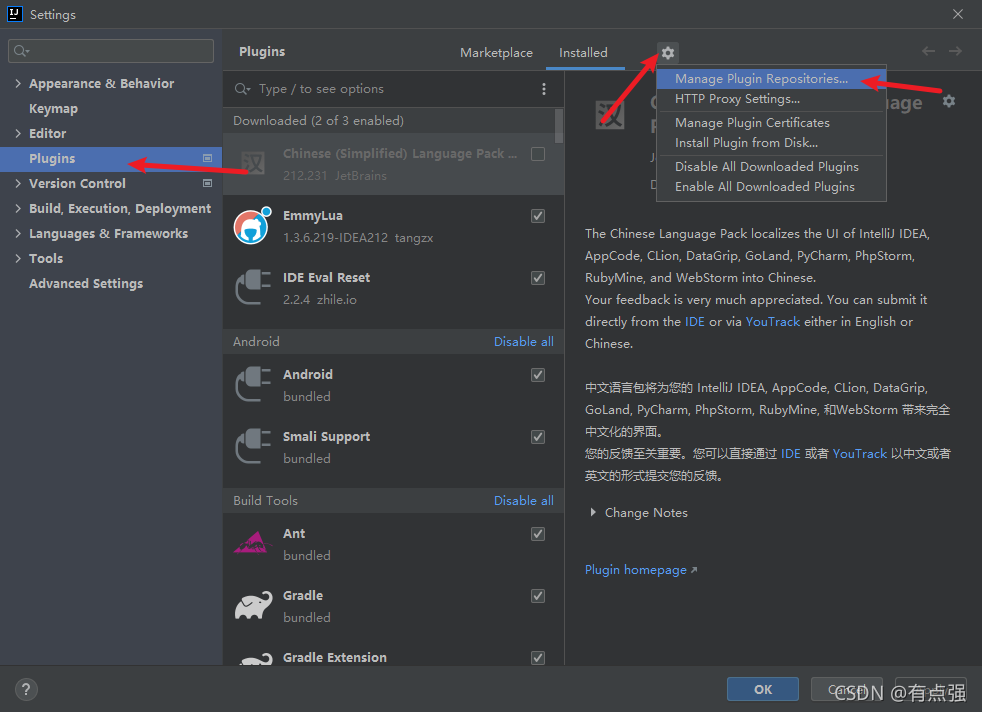Click the Chinese Language Pack icon in list
Viewport: 982px width, 712px height.
pos(252,163)
